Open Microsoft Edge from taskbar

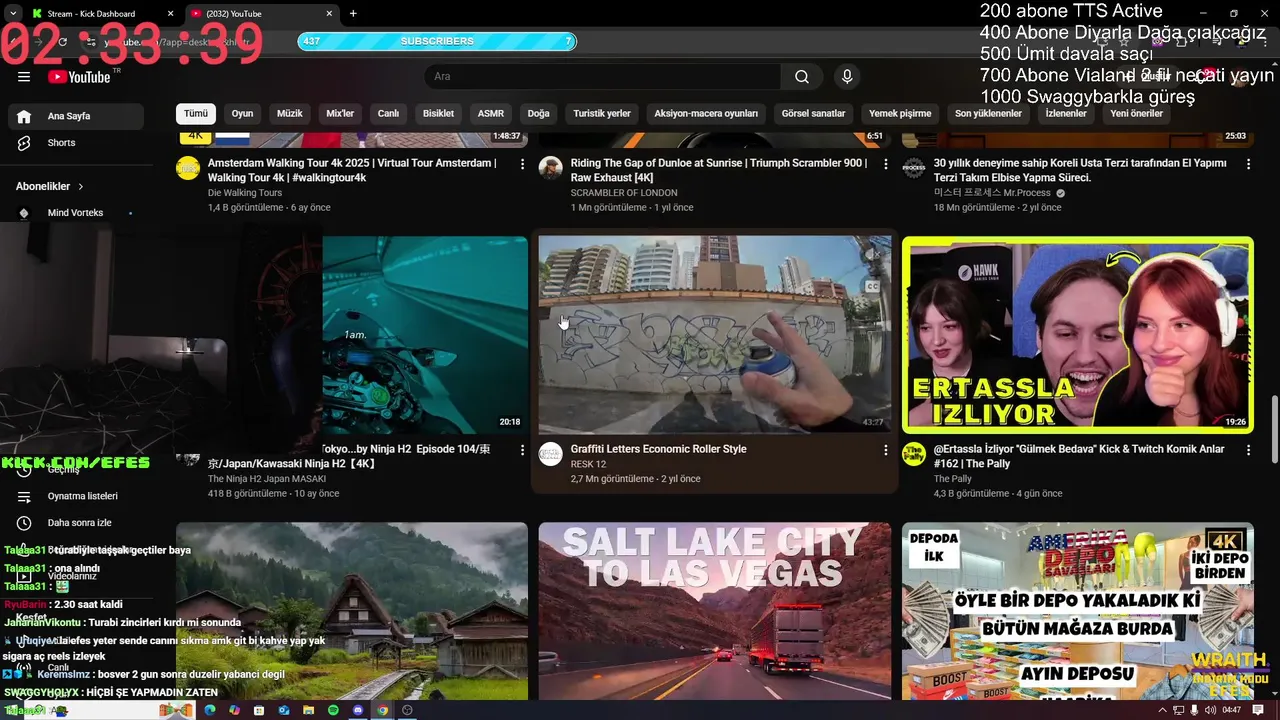pos(210,710)
